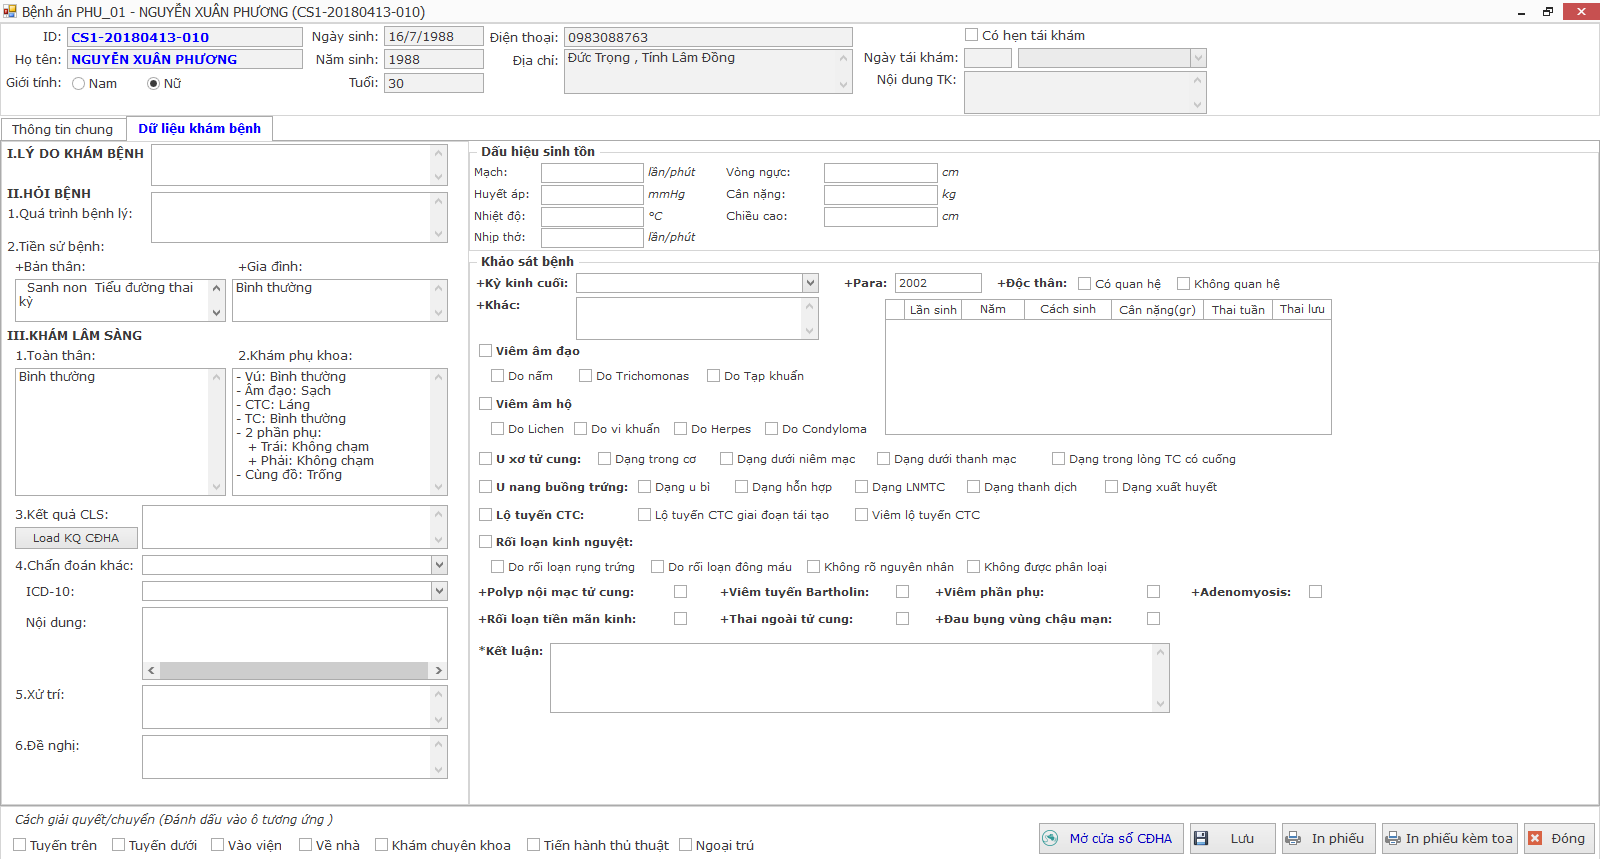
Task: Click the Lần sinh column header
Action: click(x=933, y=309)
